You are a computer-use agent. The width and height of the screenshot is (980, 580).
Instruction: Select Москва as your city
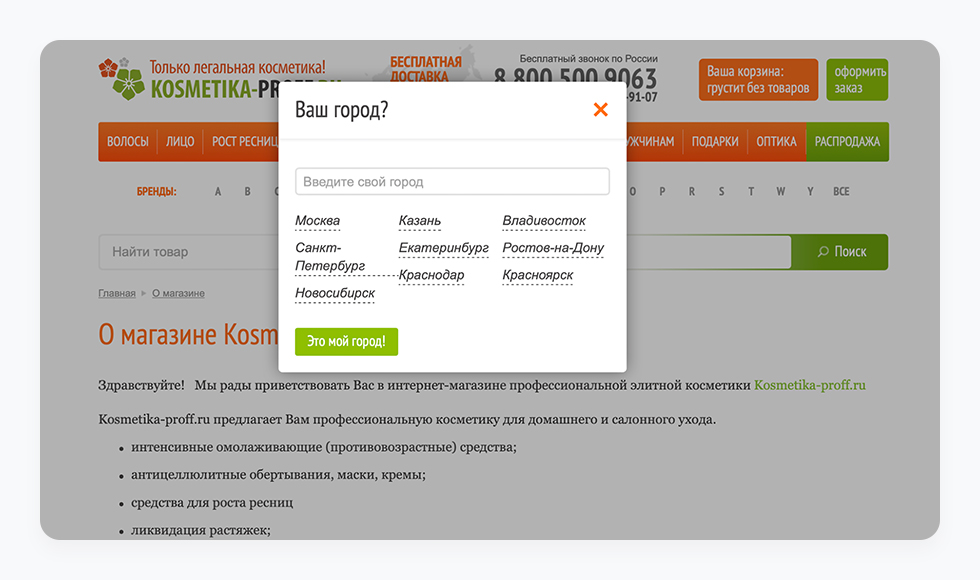317,220
